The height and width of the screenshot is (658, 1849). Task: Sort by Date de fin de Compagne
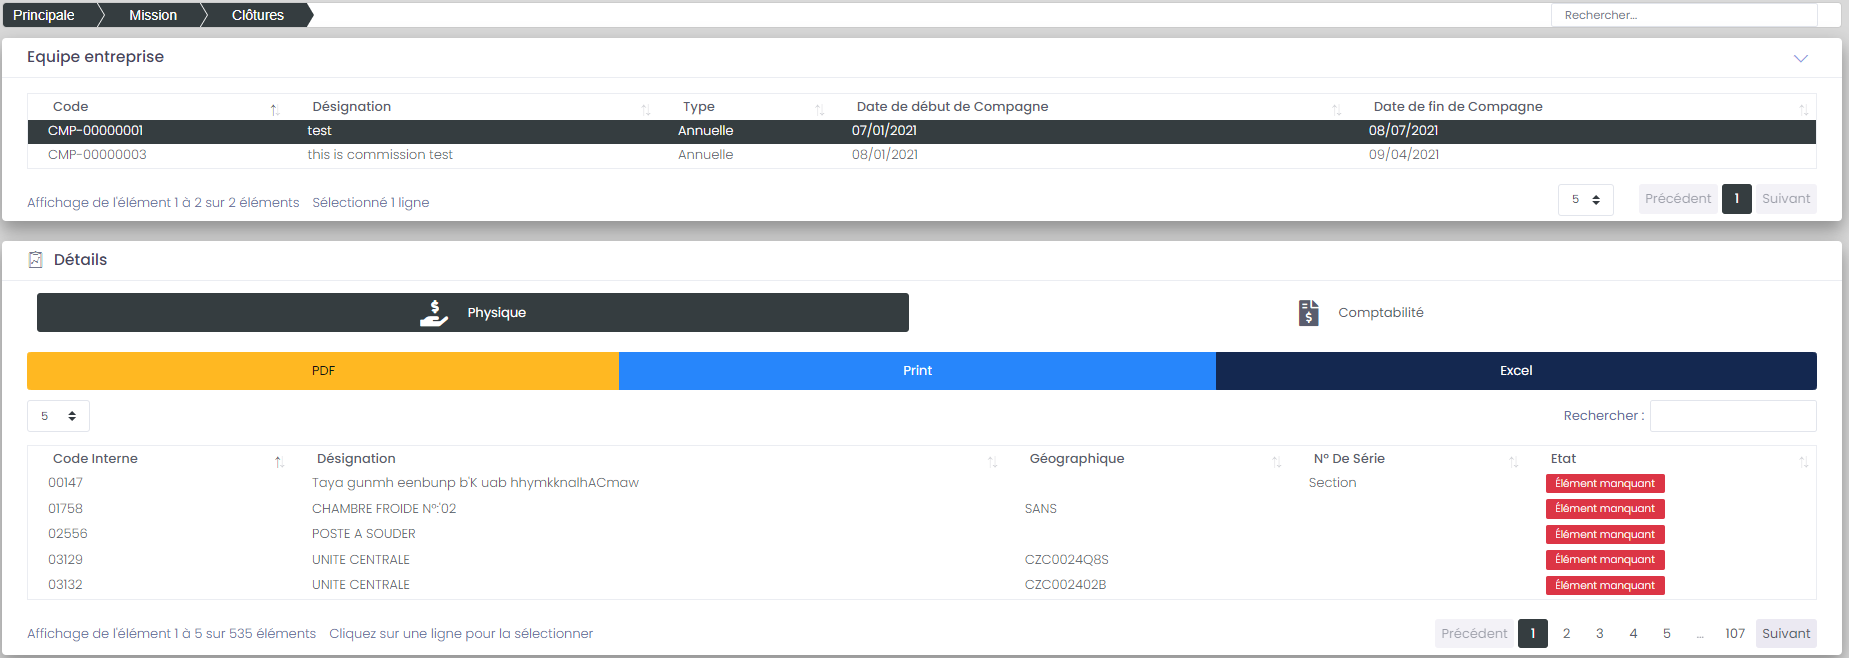point(1803,109)
